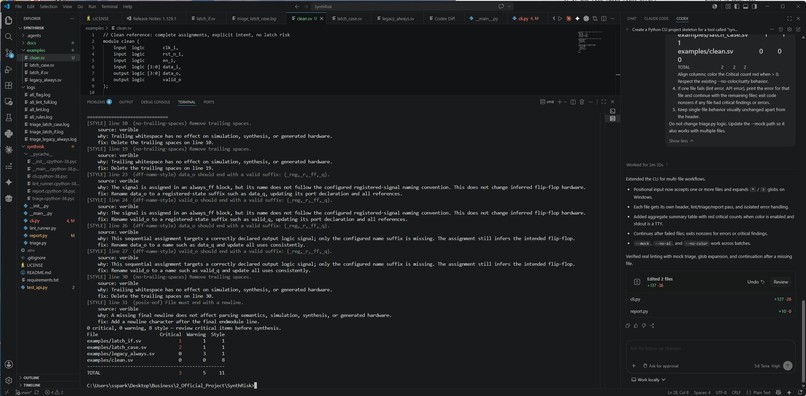Screen dimensions: 806x396
Task: Open Run and Debug view
Action: tap(8, 69)
